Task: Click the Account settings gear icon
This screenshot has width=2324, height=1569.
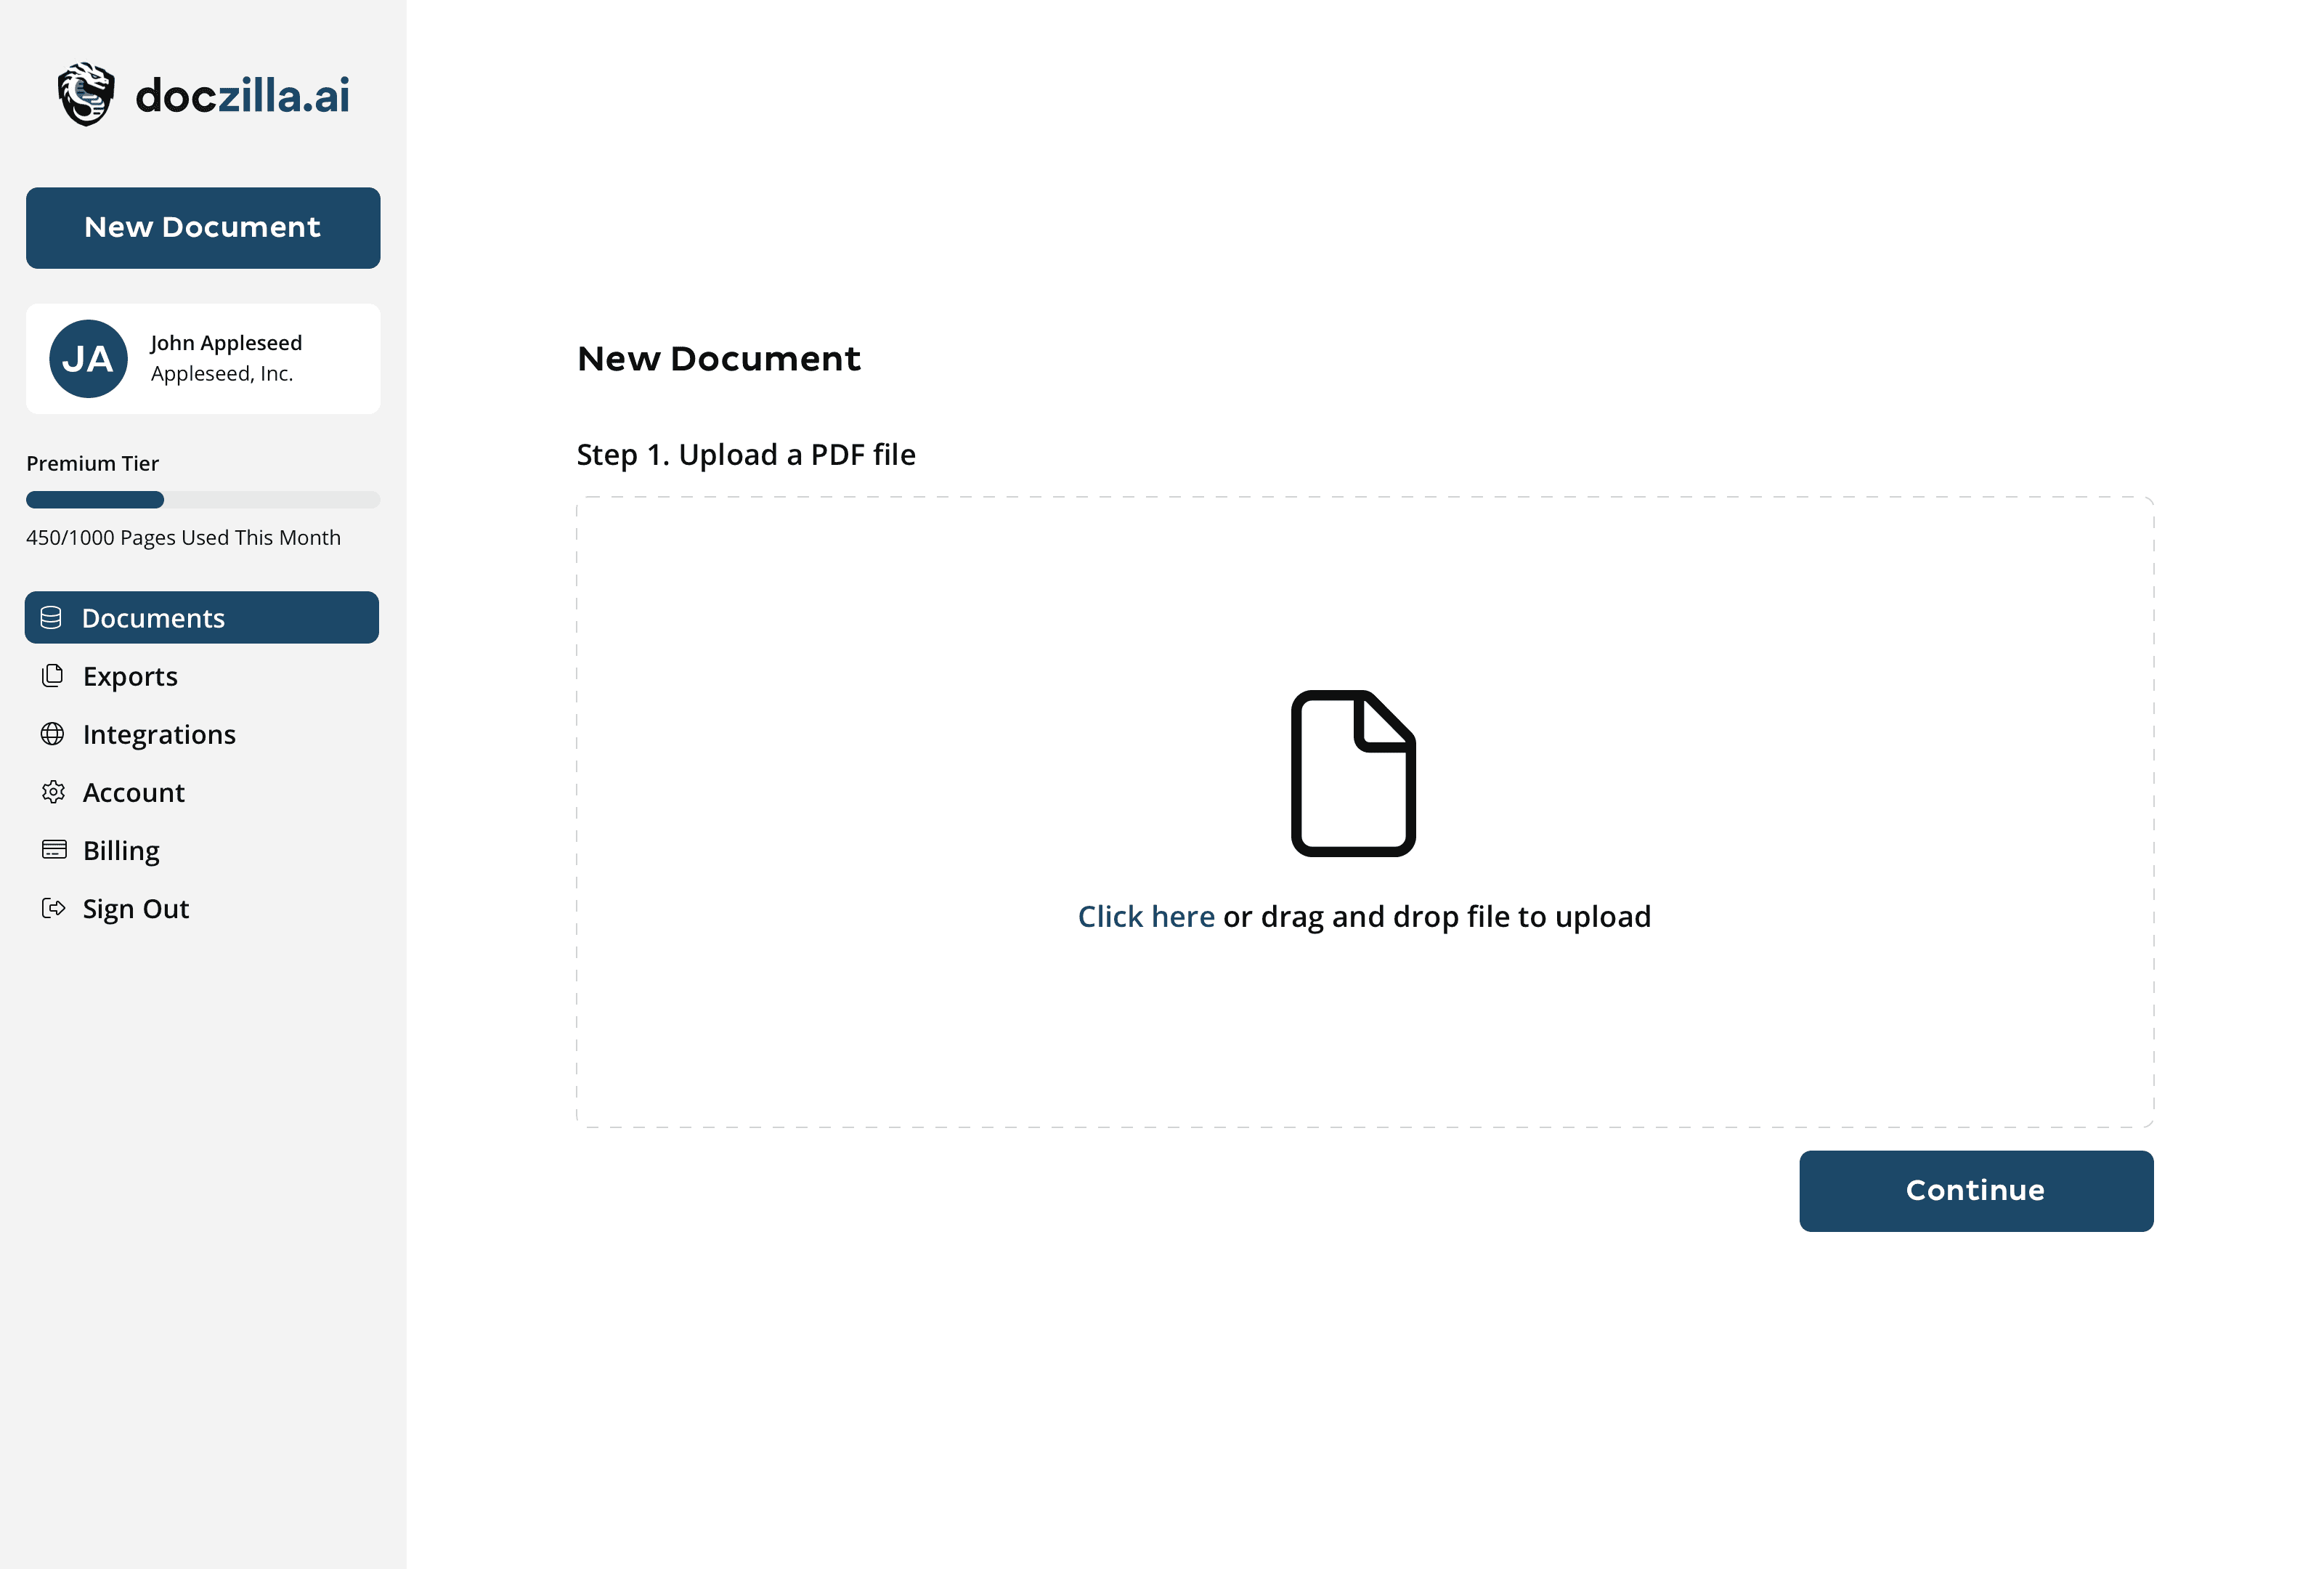Action: (x=51, y=792)
